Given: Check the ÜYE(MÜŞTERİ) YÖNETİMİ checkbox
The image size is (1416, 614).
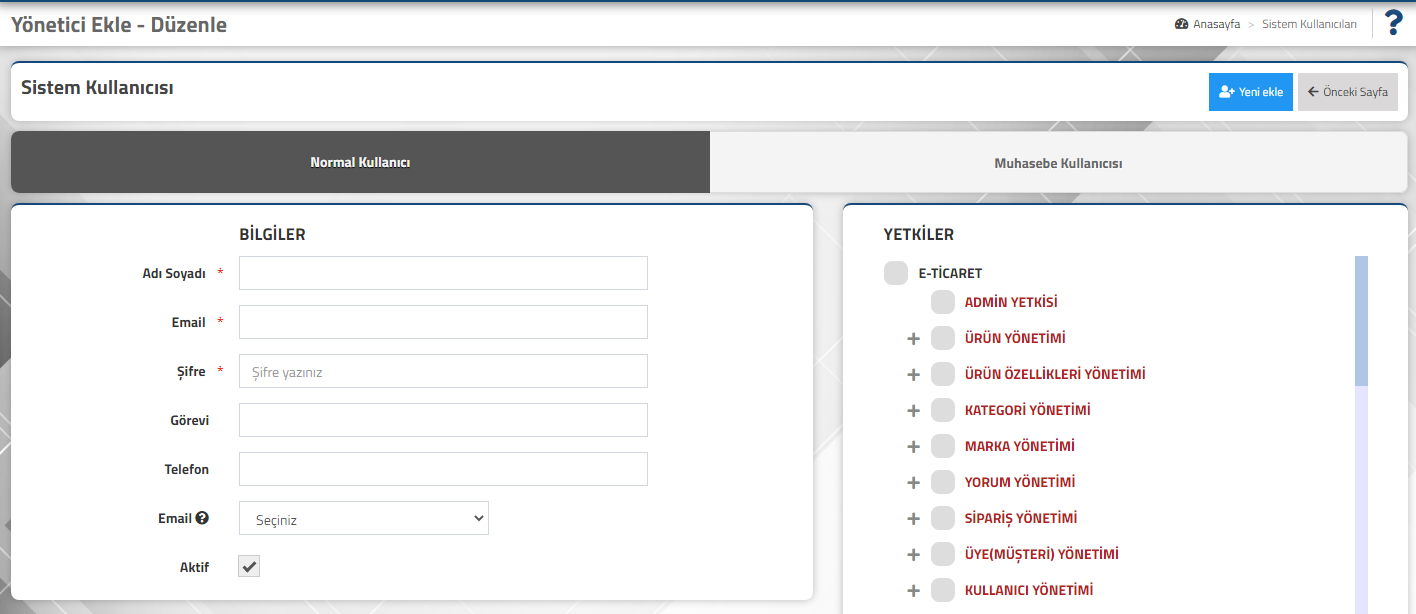Looking at the screenshot, I should point(943,554).
